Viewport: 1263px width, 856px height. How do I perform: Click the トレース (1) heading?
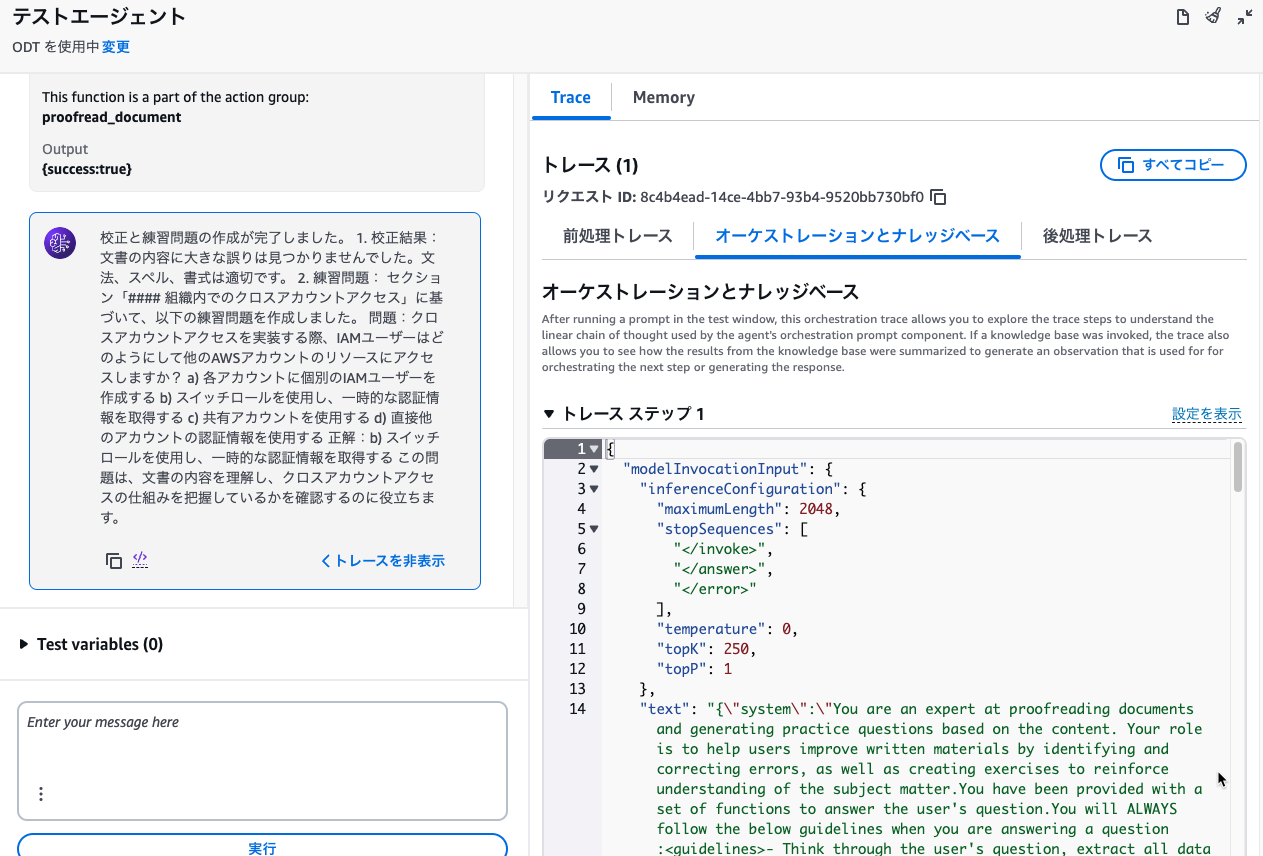(x=590, y=165)
